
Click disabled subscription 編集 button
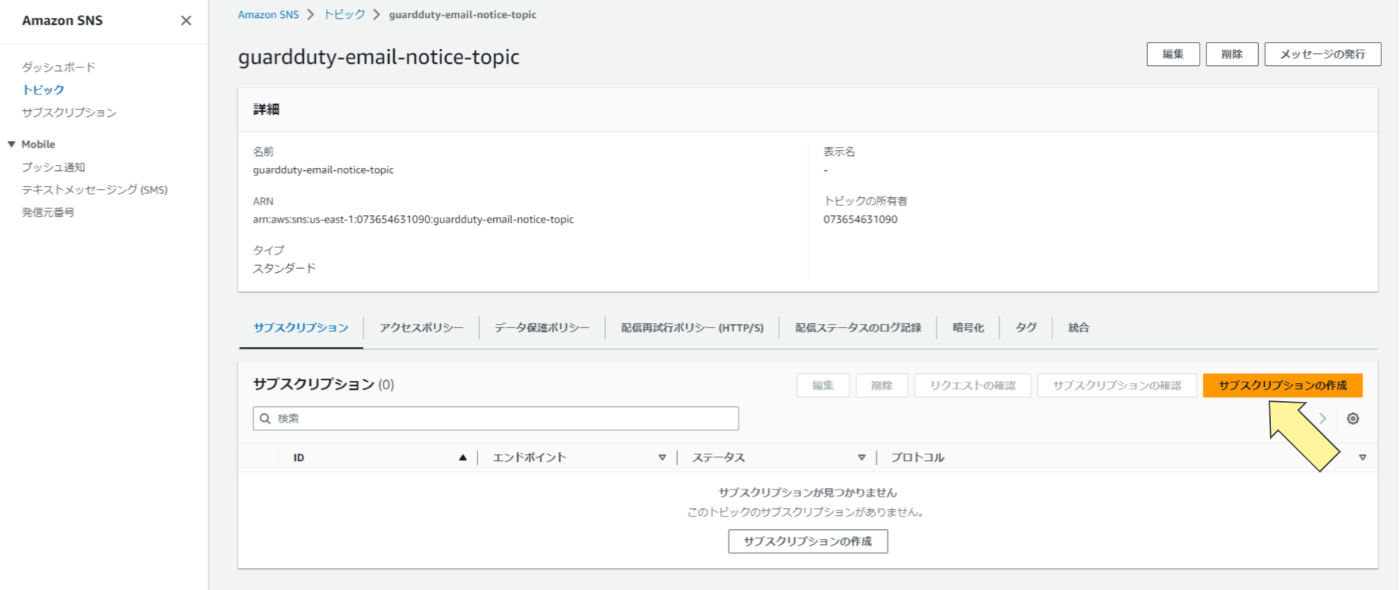(823, 386)
